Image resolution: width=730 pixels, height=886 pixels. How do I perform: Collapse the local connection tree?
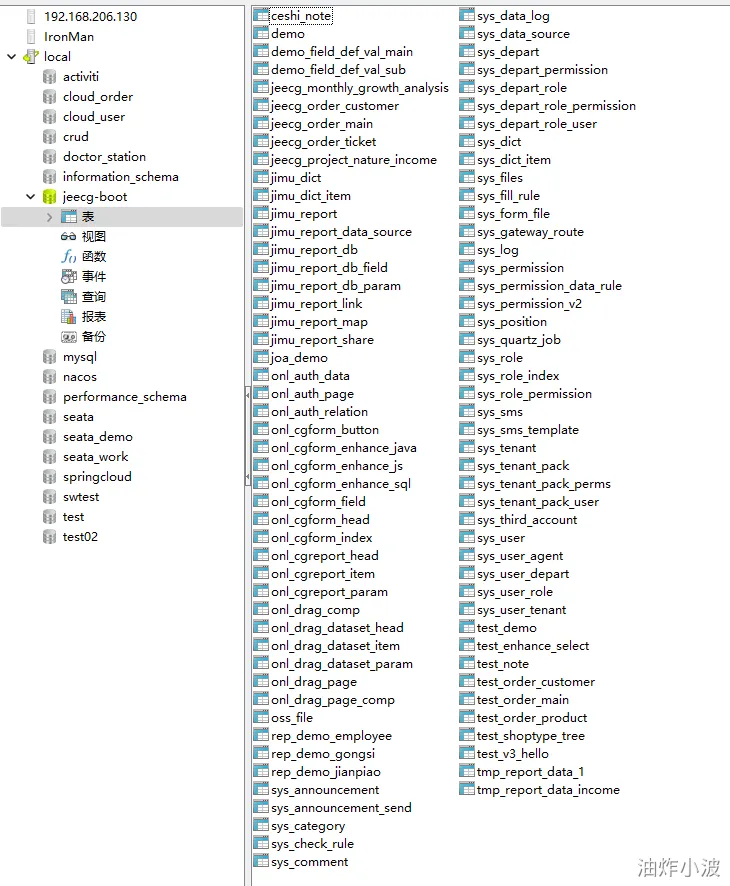tap(11, 57)
